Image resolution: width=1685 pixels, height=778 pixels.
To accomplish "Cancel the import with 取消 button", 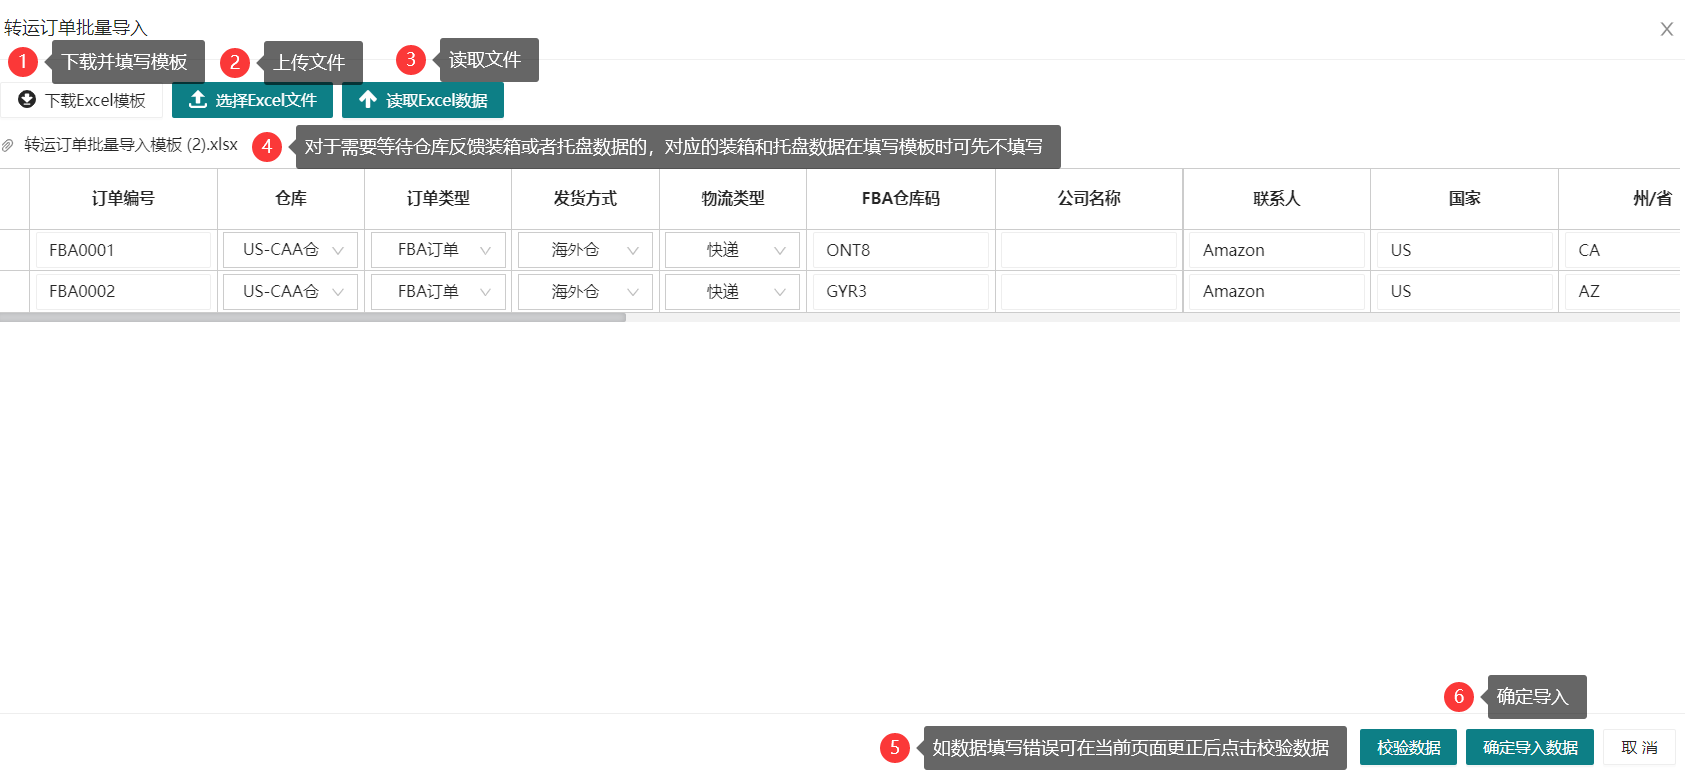I will tap(1639, 748).
